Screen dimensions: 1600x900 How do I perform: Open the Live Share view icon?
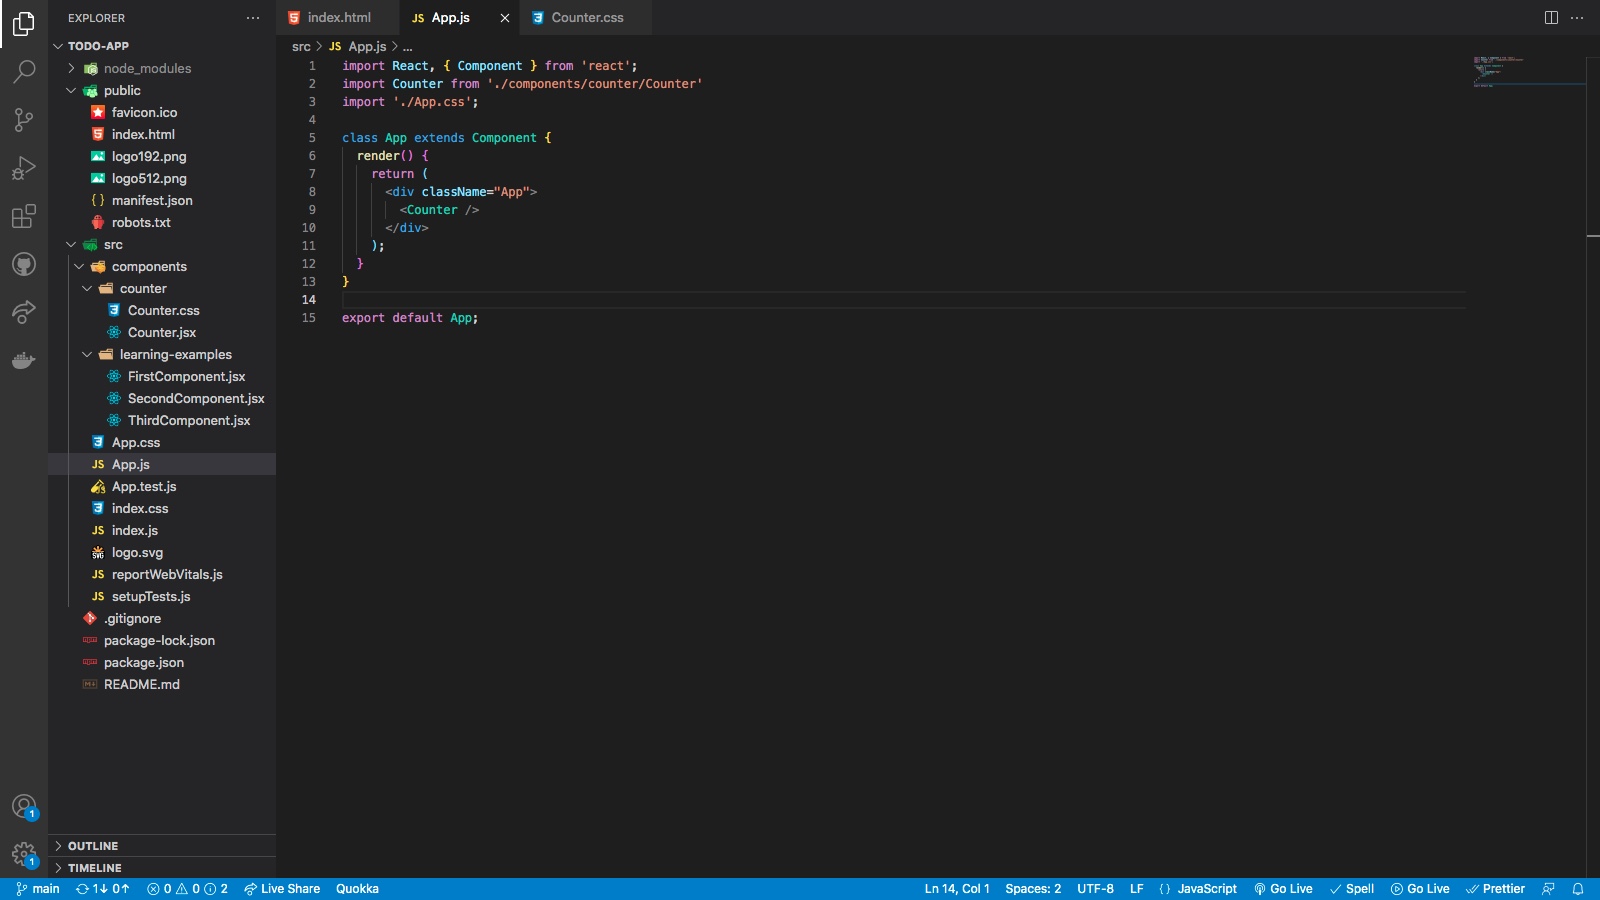pos(24,312)
